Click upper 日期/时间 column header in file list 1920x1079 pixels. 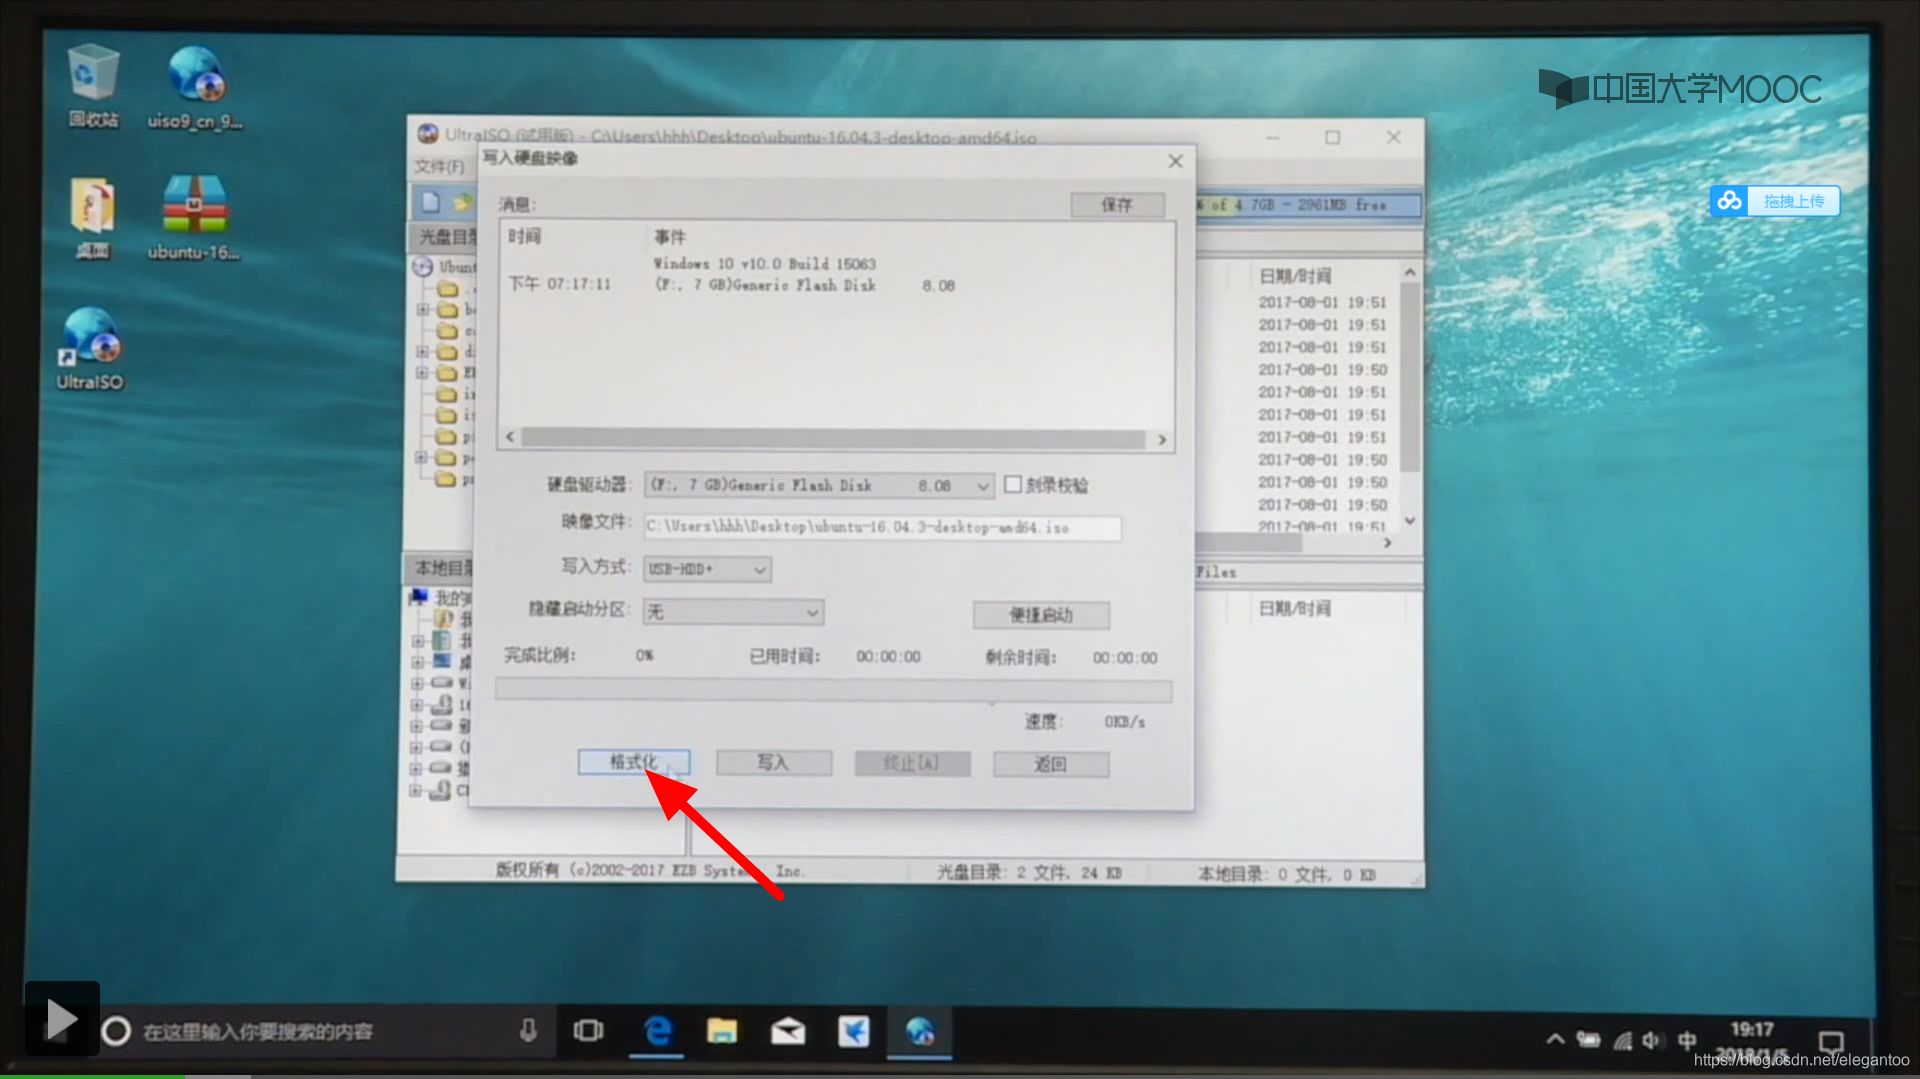coord(1294,275)
